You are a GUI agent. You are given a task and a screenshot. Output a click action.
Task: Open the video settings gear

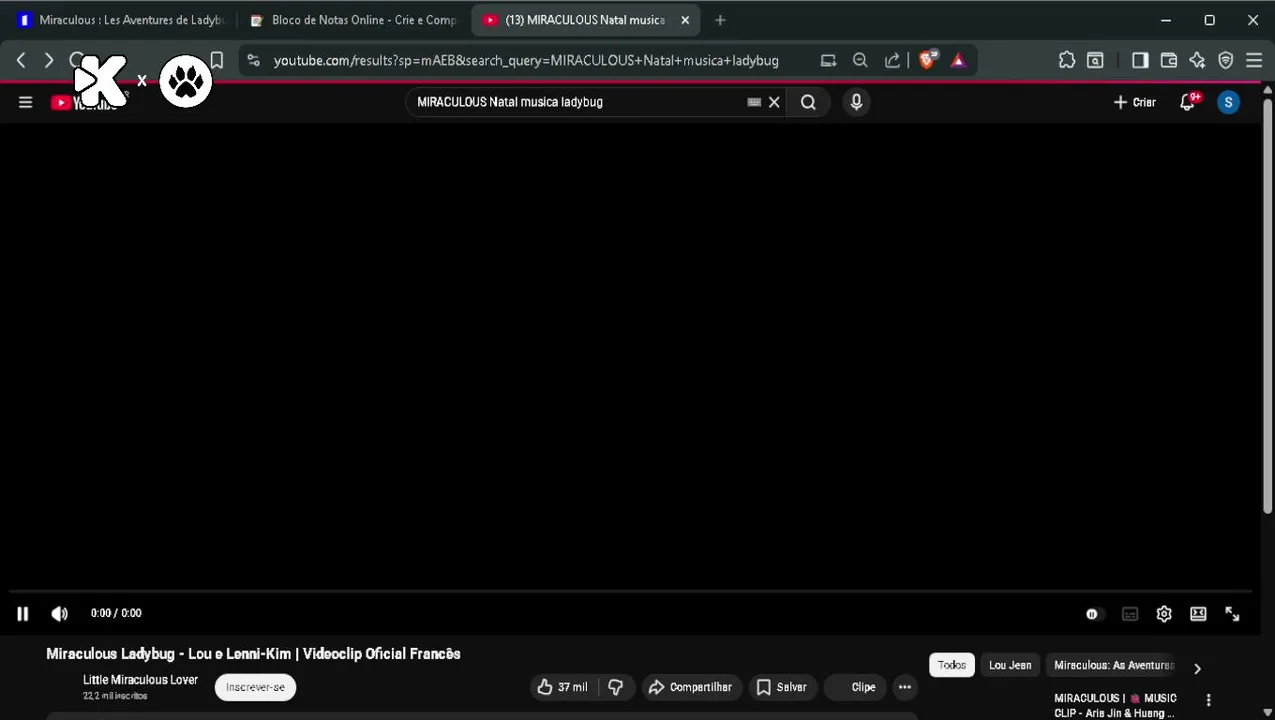pyautogui.click(x=1164, y=614)
